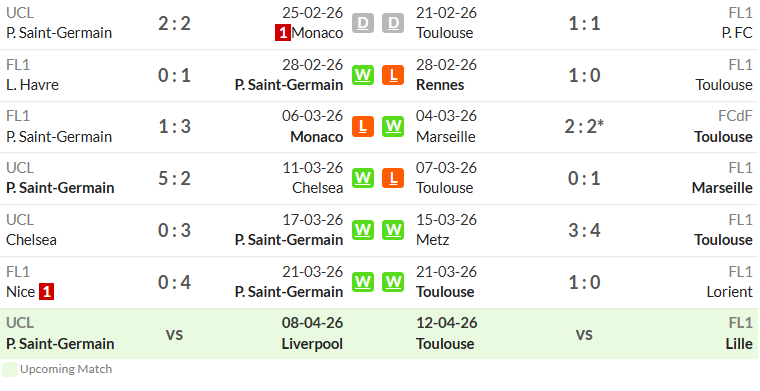Click the red card badge beside Monaco

[x=283, y=33]
